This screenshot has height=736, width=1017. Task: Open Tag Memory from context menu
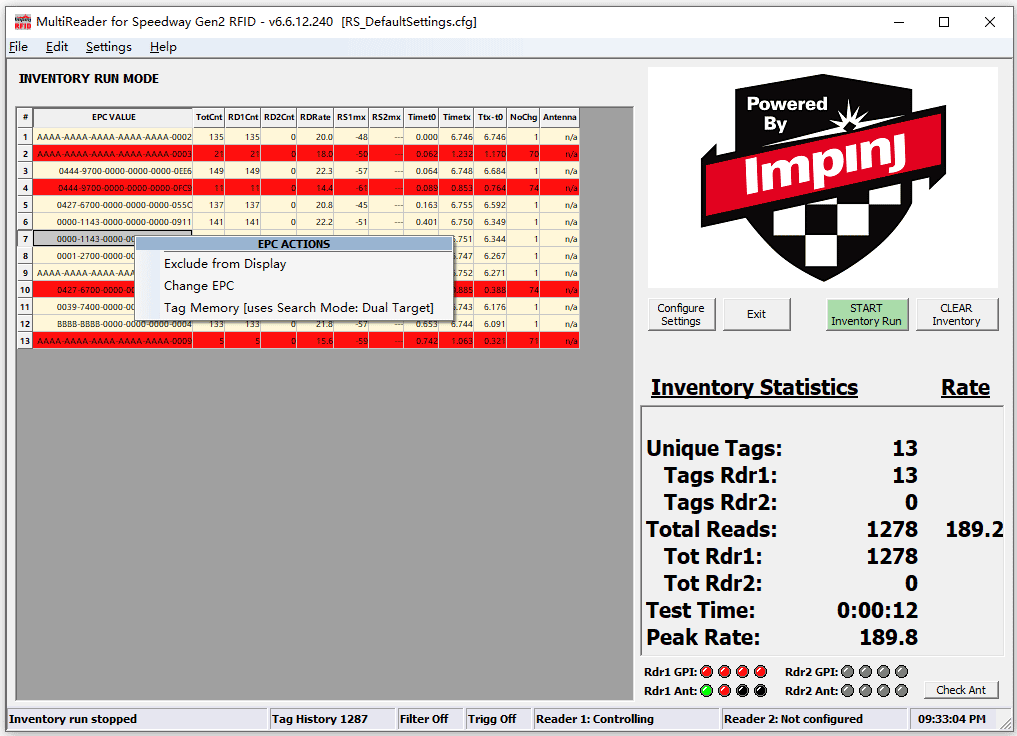pos(298,308)
